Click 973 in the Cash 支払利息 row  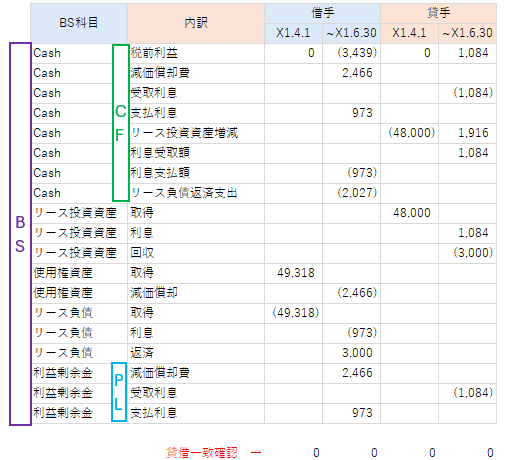[351, 113]
